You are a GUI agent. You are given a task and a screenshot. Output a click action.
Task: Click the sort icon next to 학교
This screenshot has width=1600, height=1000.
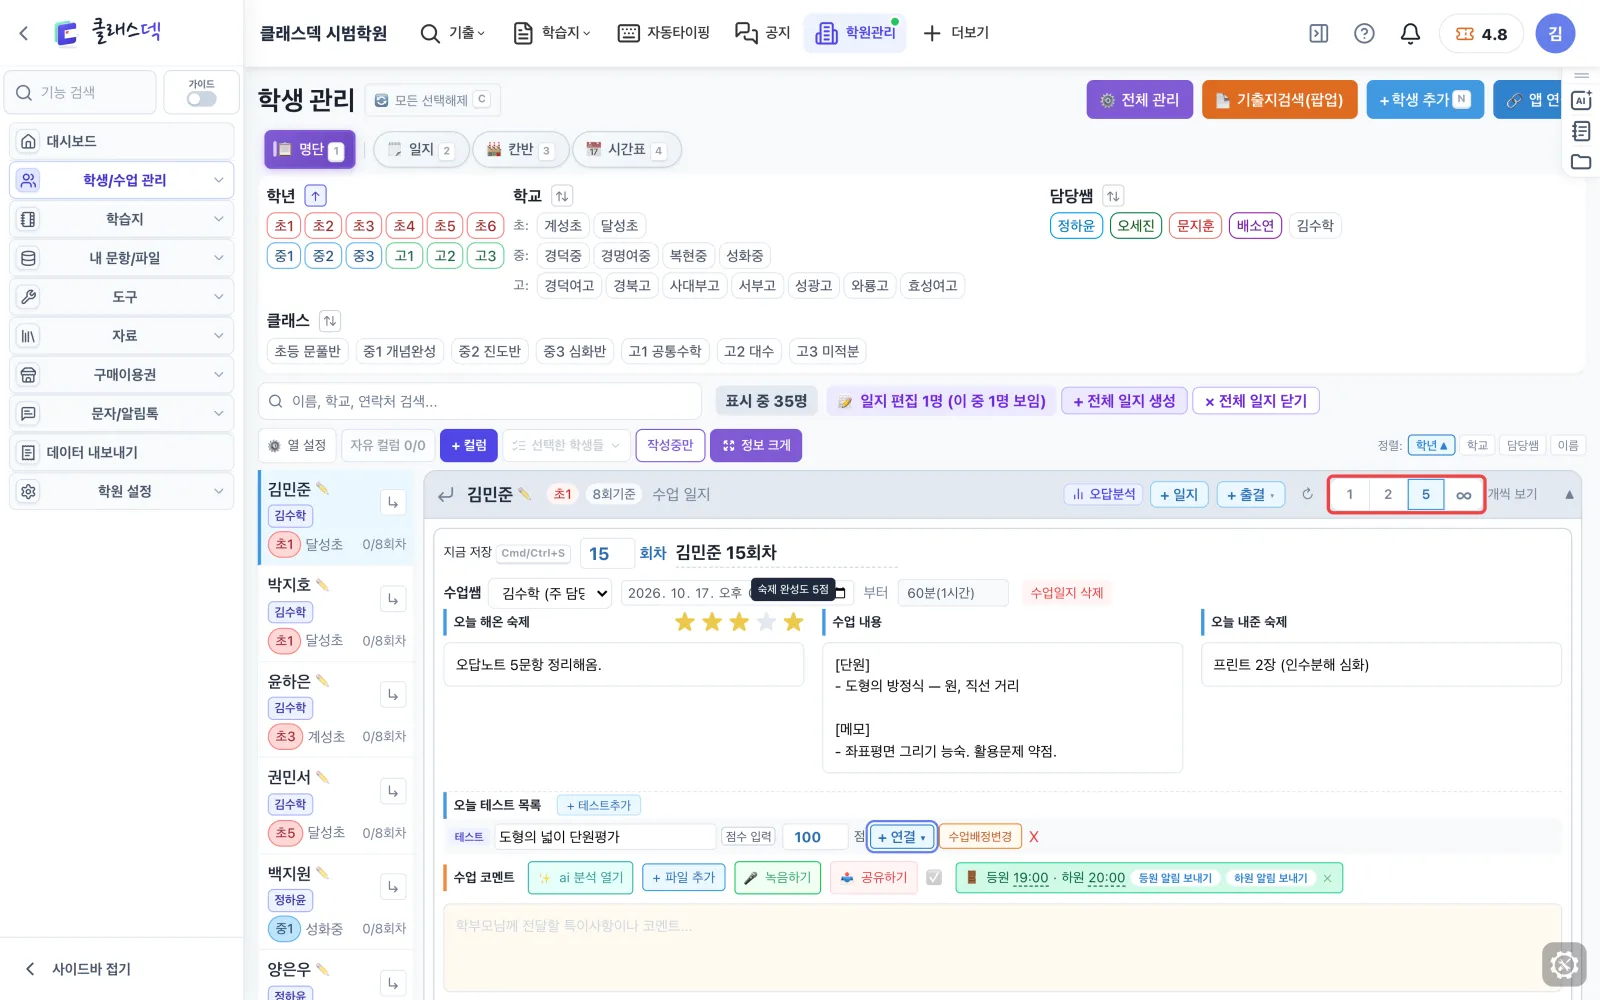coord(562,196)
